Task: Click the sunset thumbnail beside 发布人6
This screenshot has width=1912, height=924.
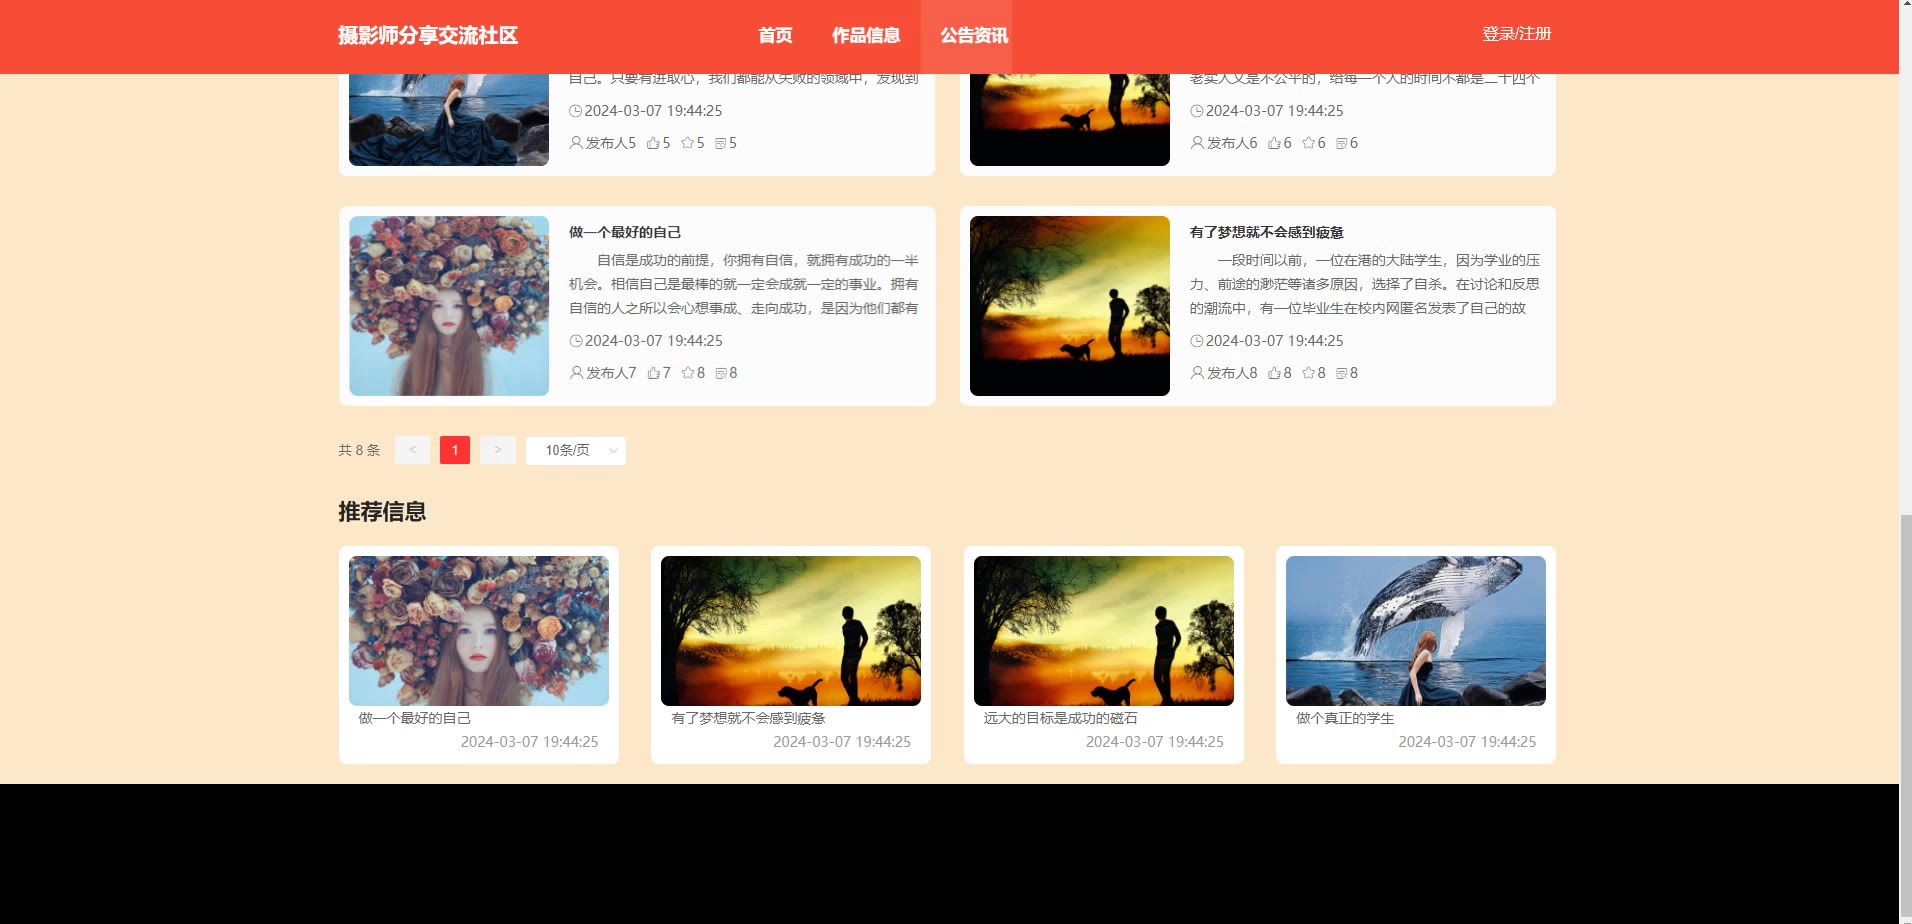Action: coord(1070,120)
